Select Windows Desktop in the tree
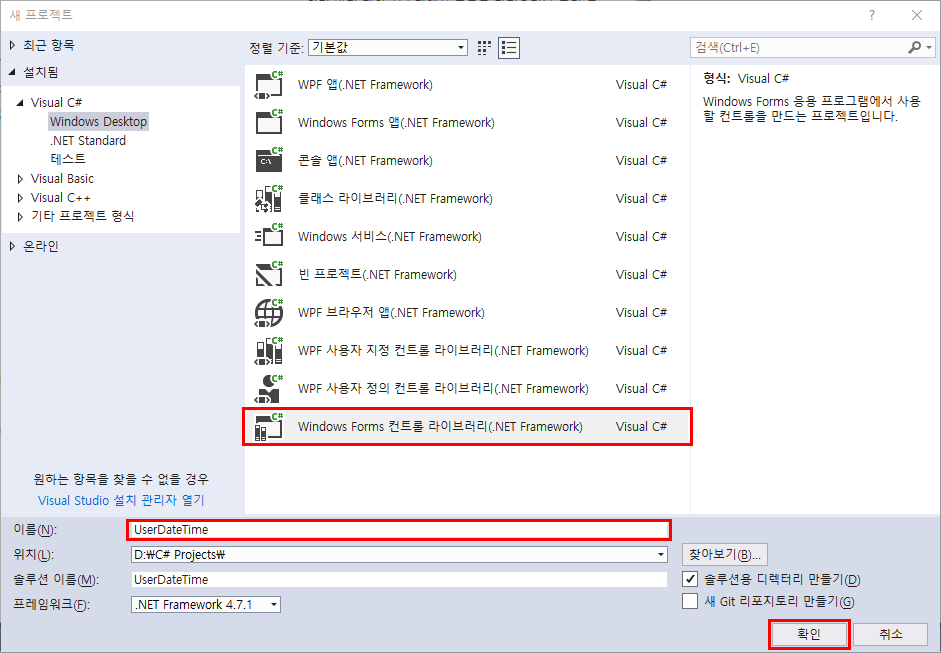The image size is (941, 653). [98, 121]
